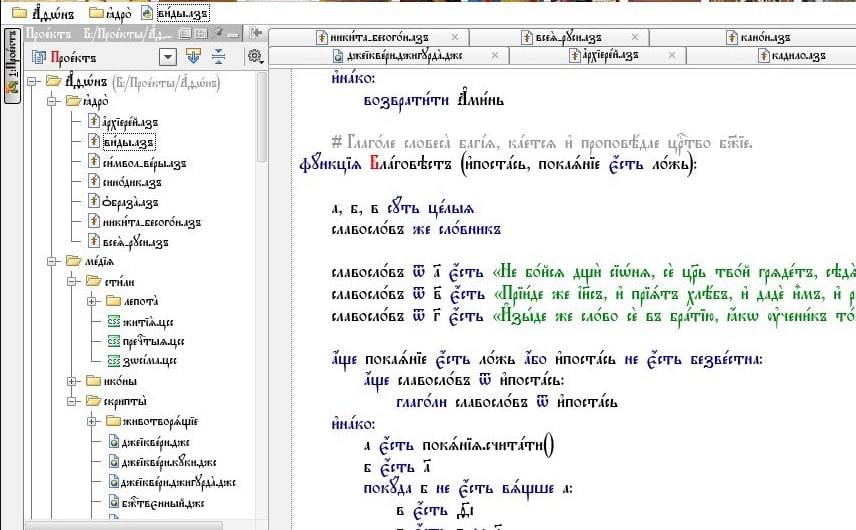
Task: Open the Проектъ view dropdown arrow
Action: tap(168, 57)
